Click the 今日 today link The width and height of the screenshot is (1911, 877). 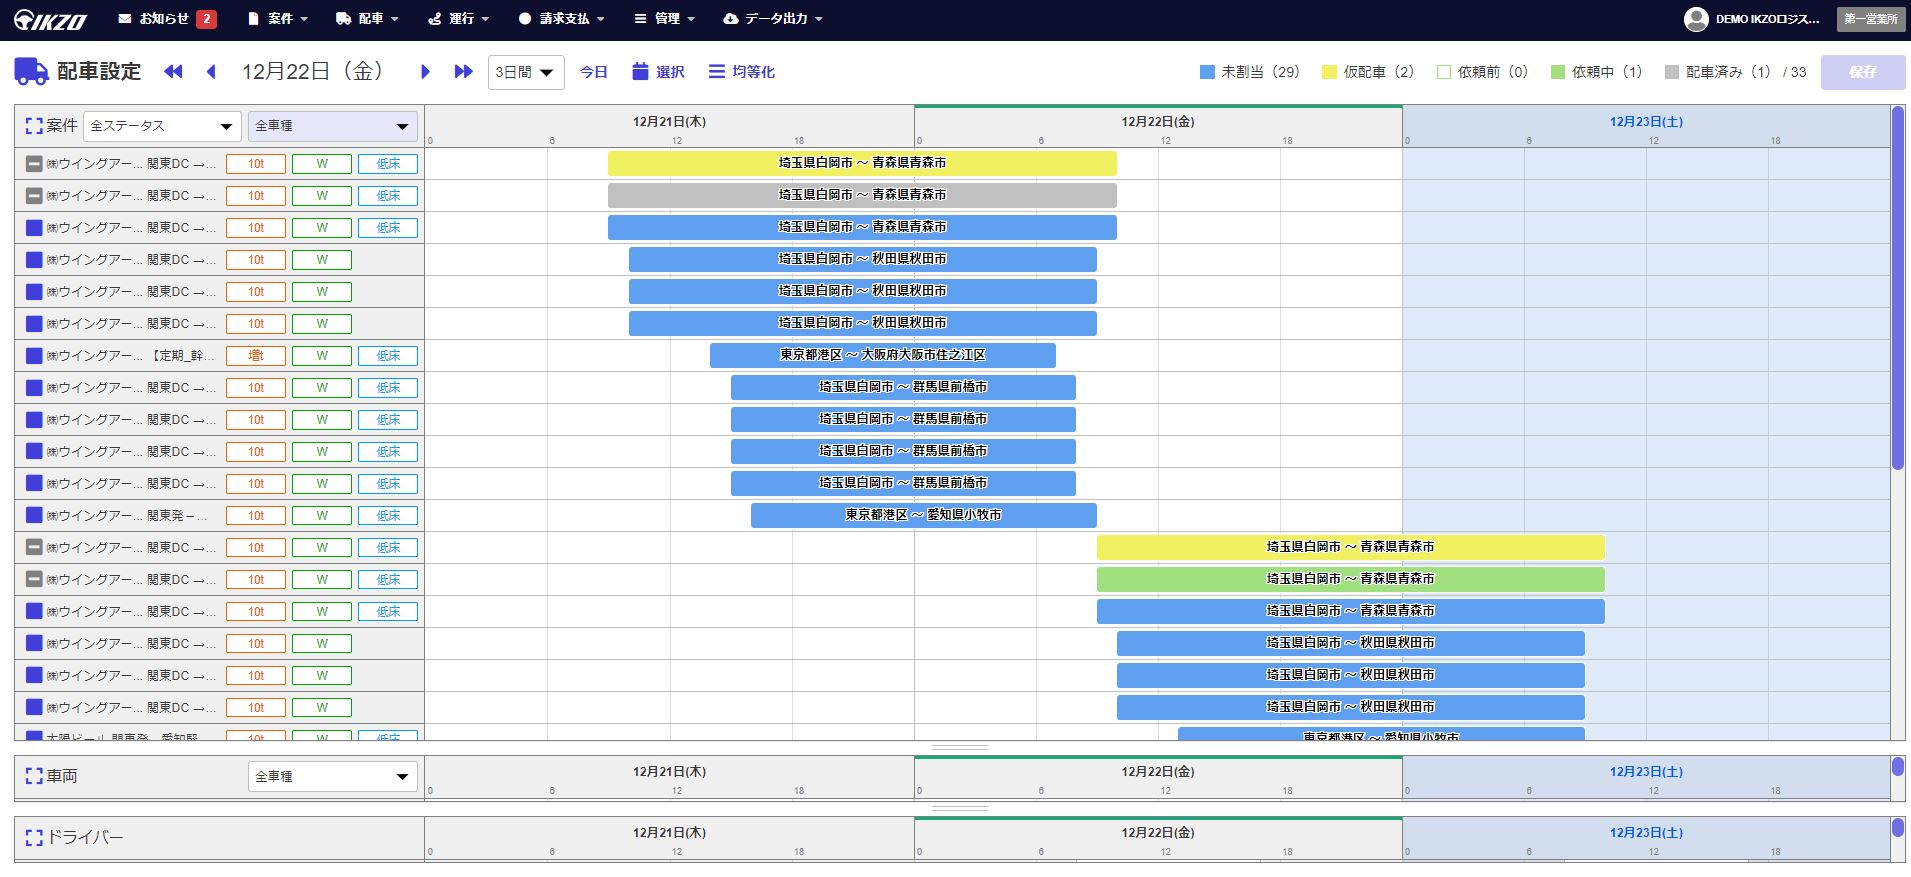click(594, 72)
